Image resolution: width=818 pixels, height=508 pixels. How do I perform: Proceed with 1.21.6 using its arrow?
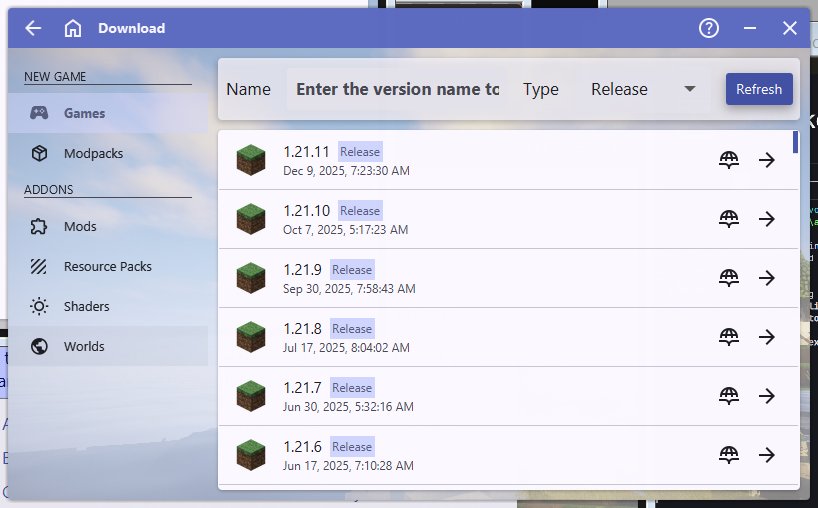767,454
